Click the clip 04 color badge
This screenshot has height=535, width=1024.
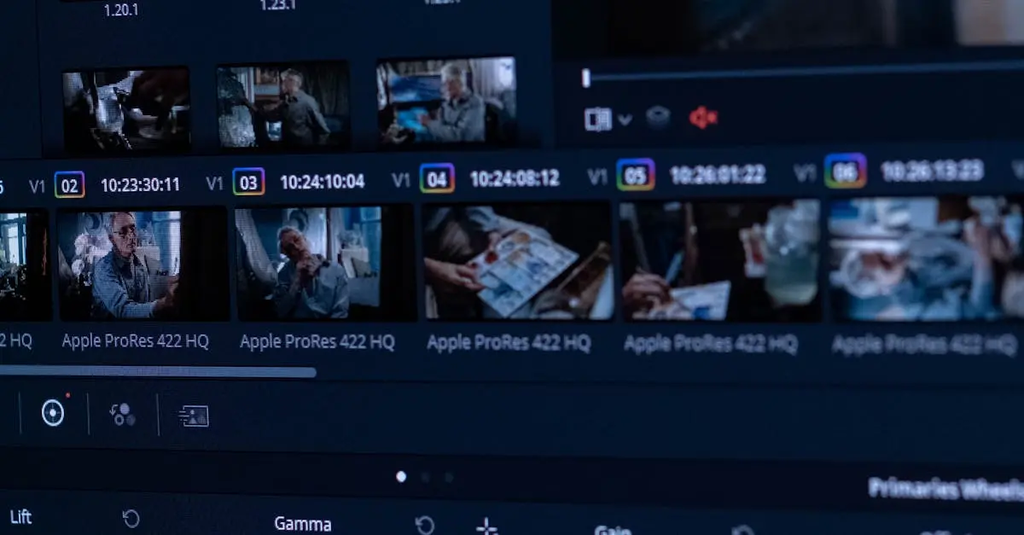pyautogui.click(x=437, y=179)
